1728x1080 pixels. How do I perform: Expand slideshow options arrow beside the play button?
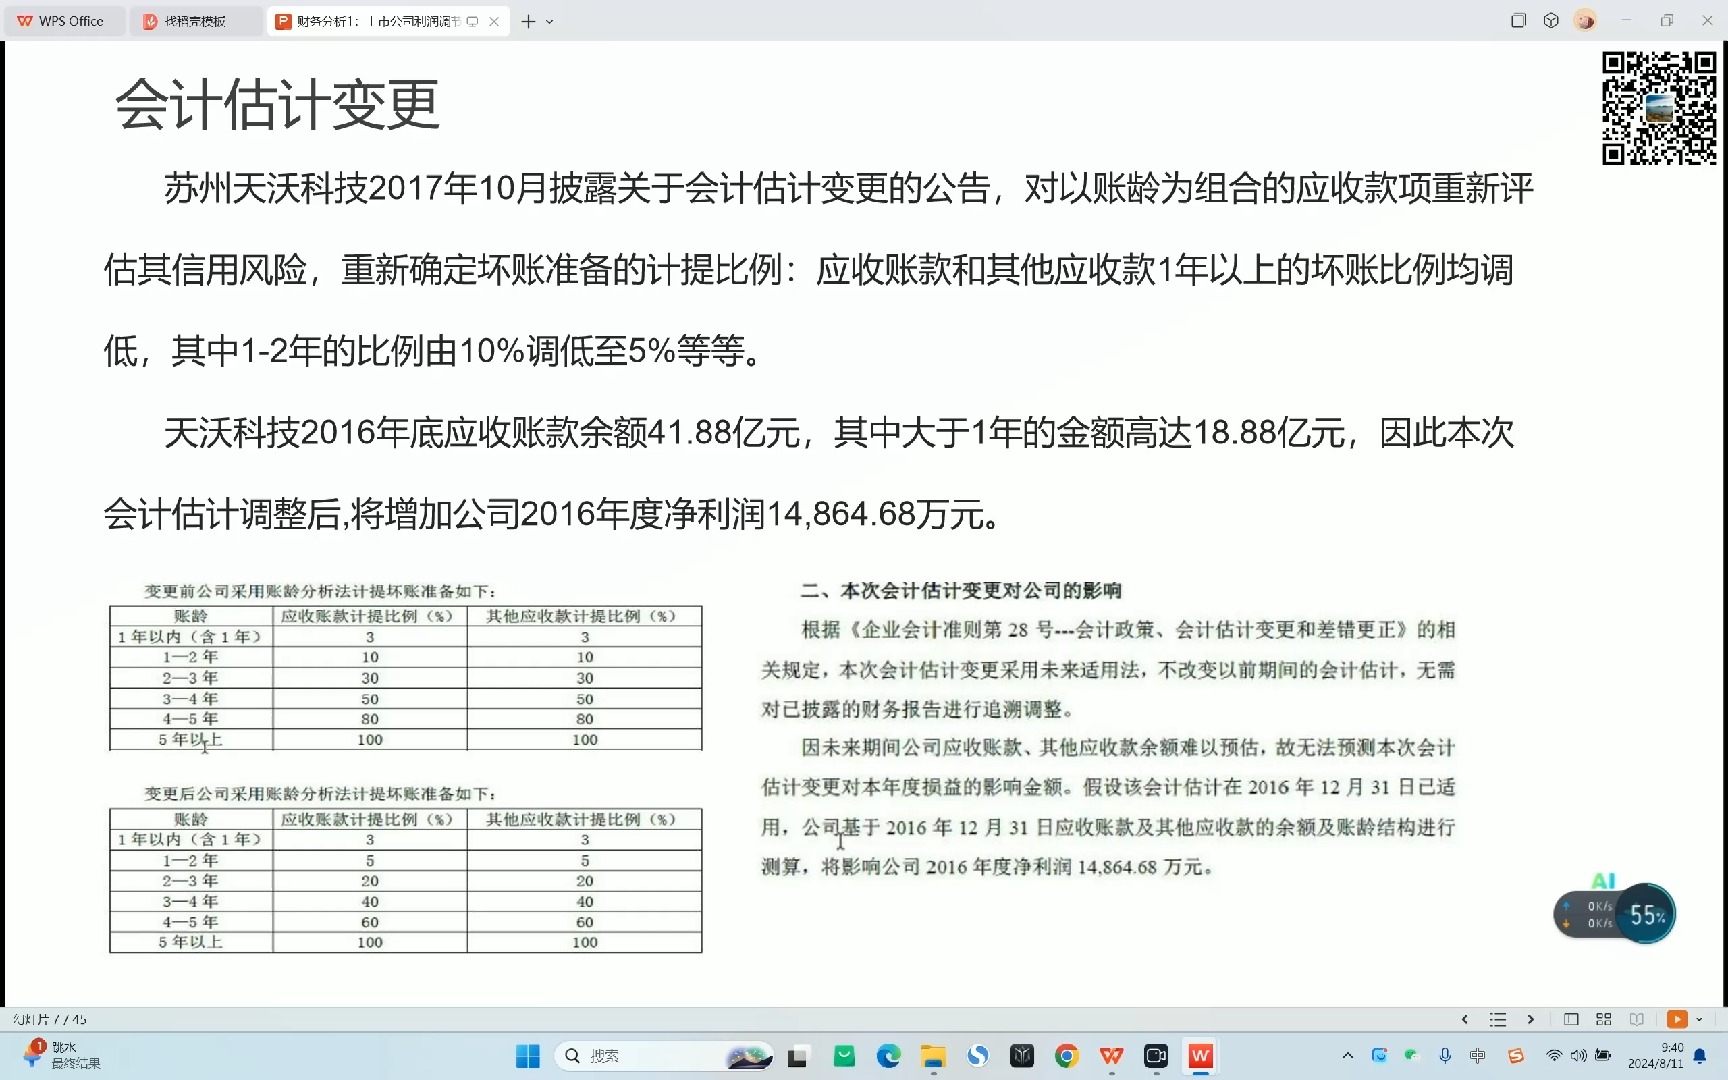(1699, 1019)
